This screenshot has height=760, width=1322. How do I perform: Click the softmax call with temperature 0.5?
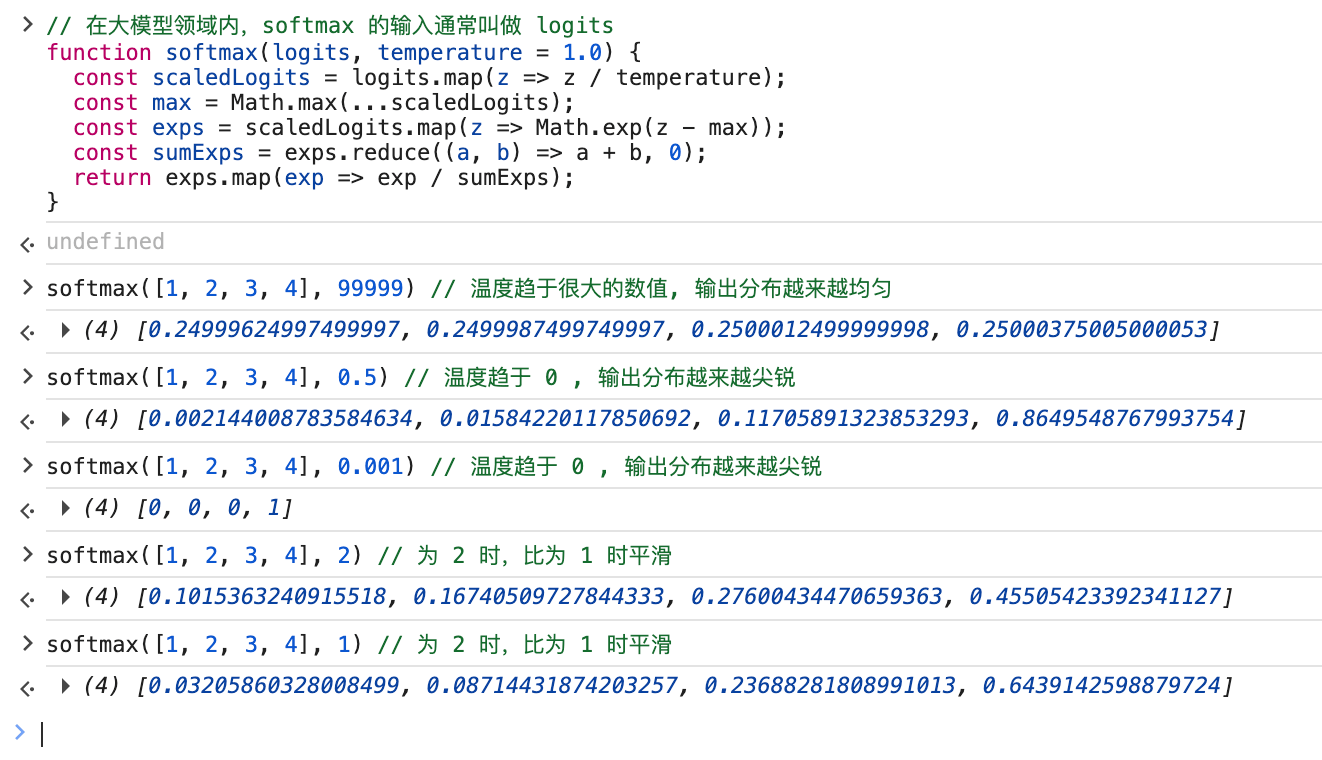tap(224, 377)
